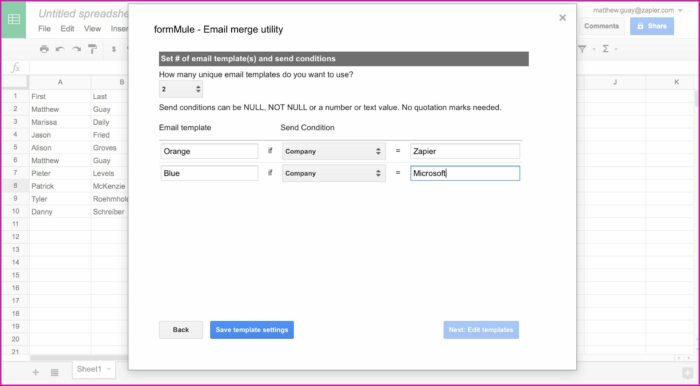The image size is (700, 386).
Task: Click the currency format dollar icon
Action: 114,49
